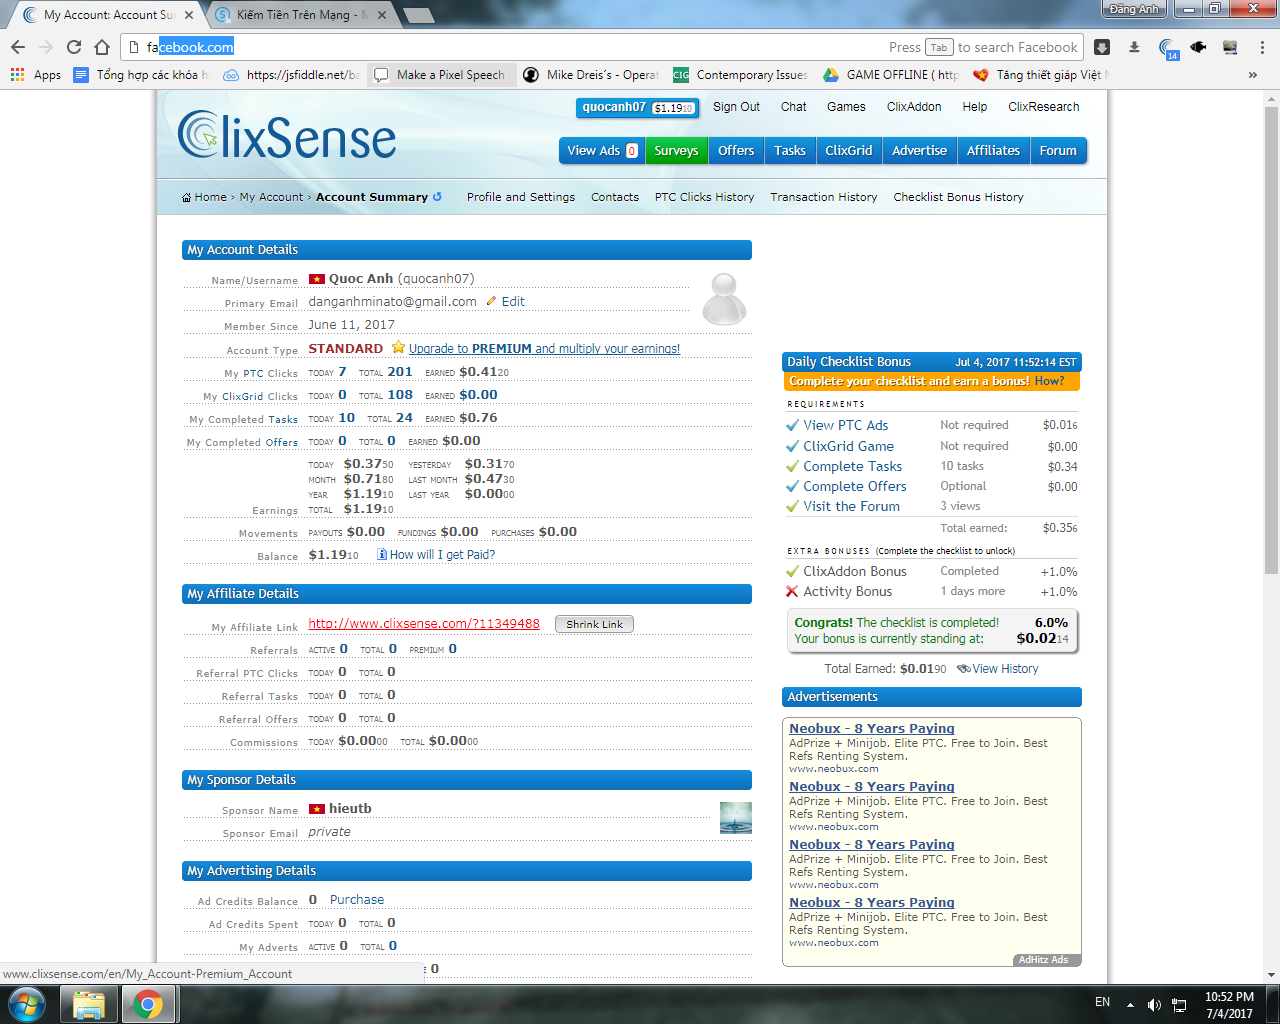
Task: Click Upgrade to PREMIUM link
Action: click(x=544, y=348)
